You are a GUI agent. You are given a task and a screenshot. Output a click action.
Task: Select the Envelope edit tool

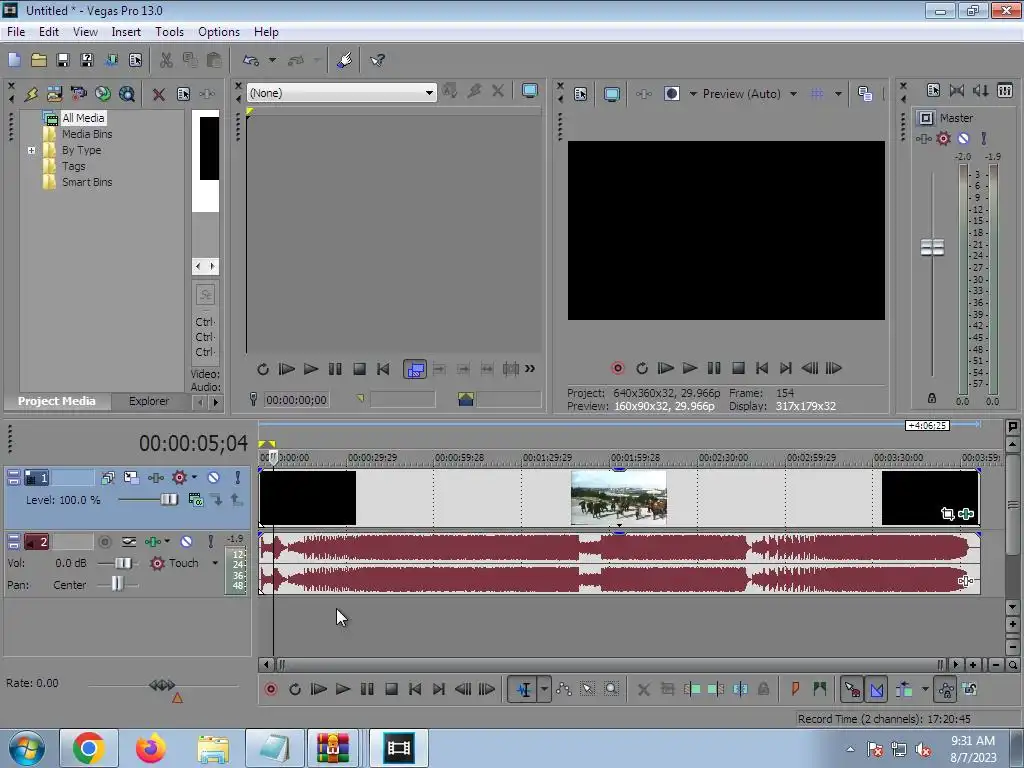564,689
